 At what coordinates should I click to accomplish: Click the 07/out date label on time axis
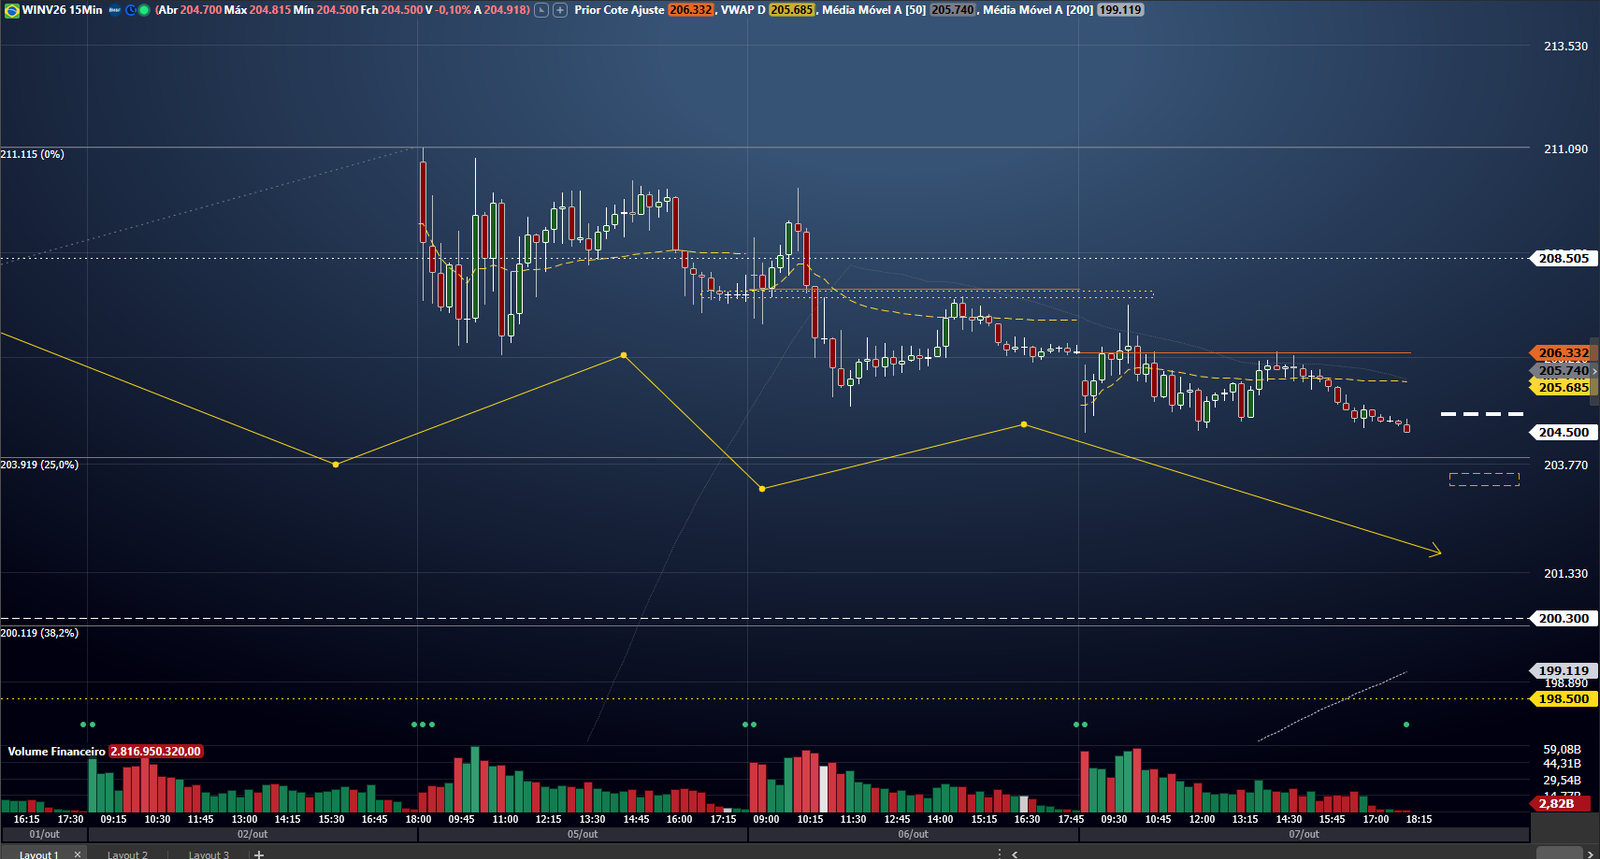(1304, 834)
